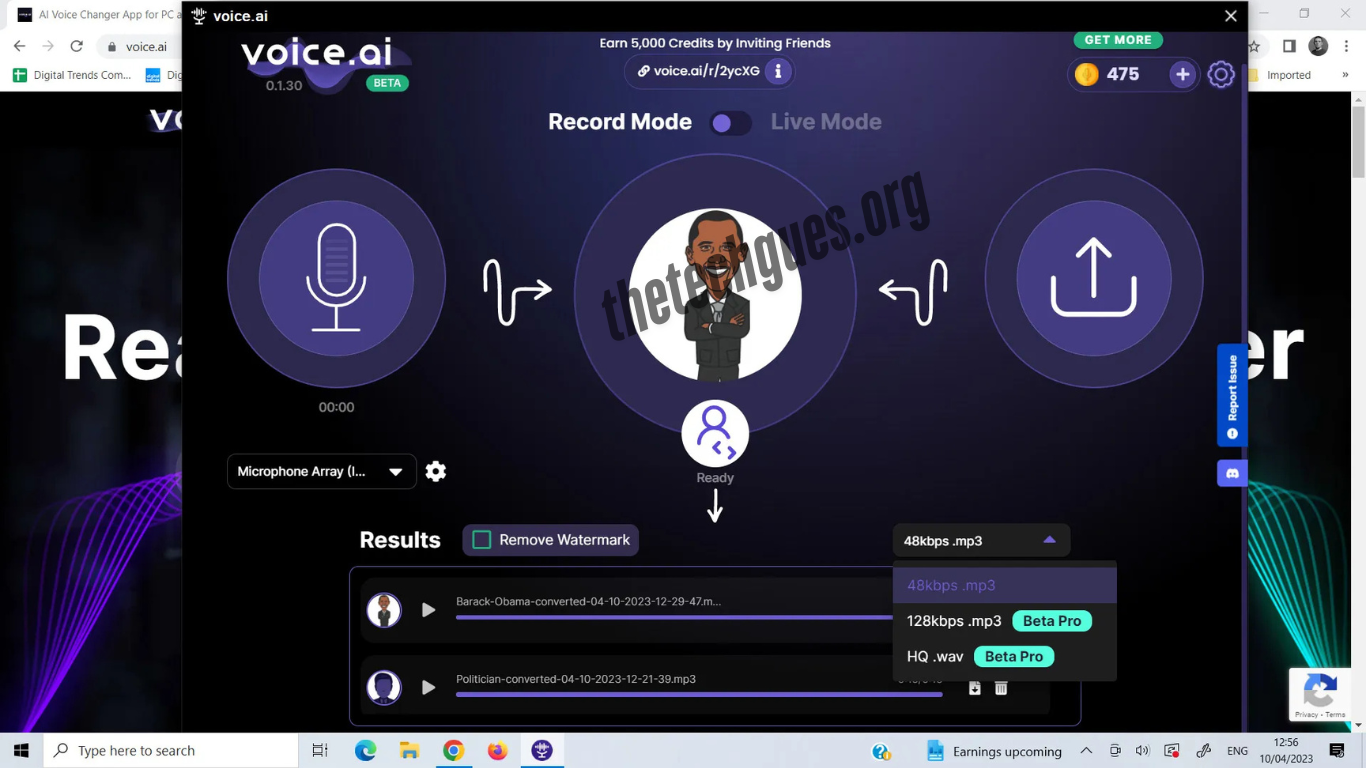Play the Politician converted recording
This screenshot has width=1366, height=768.
click(x=428, y=687)
